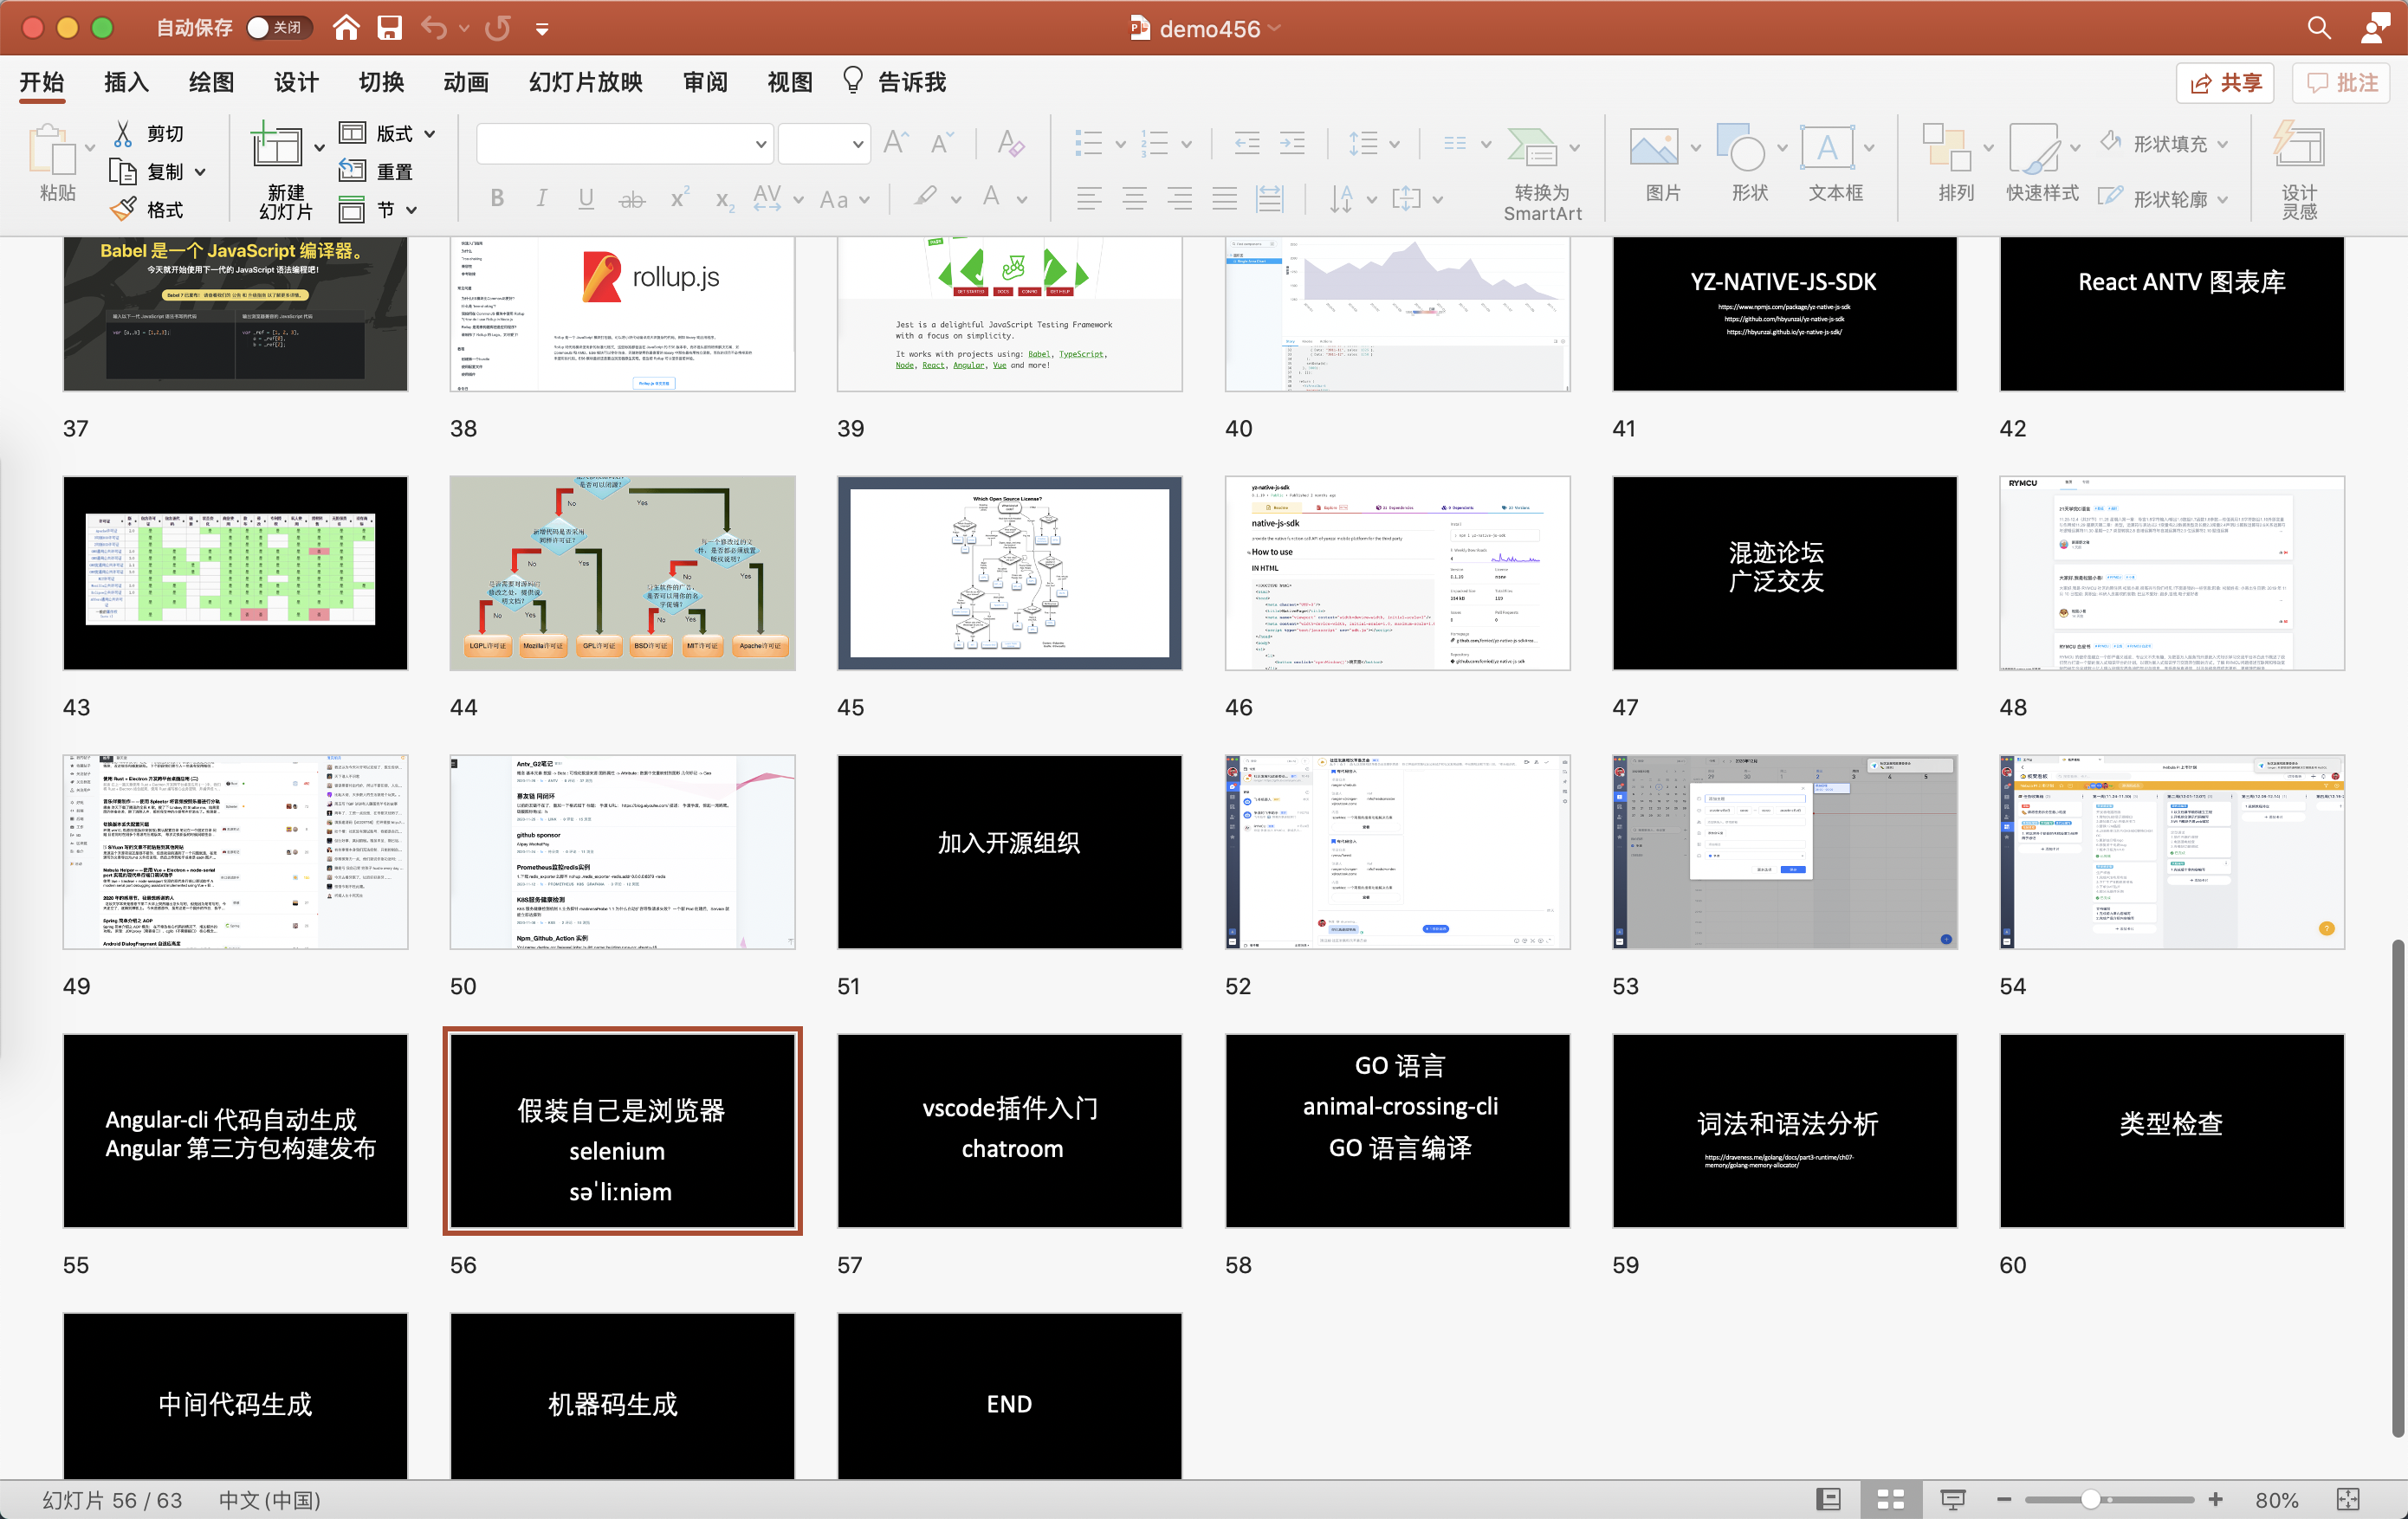Open the Insert (插入) tab

(x=126, y=82)
